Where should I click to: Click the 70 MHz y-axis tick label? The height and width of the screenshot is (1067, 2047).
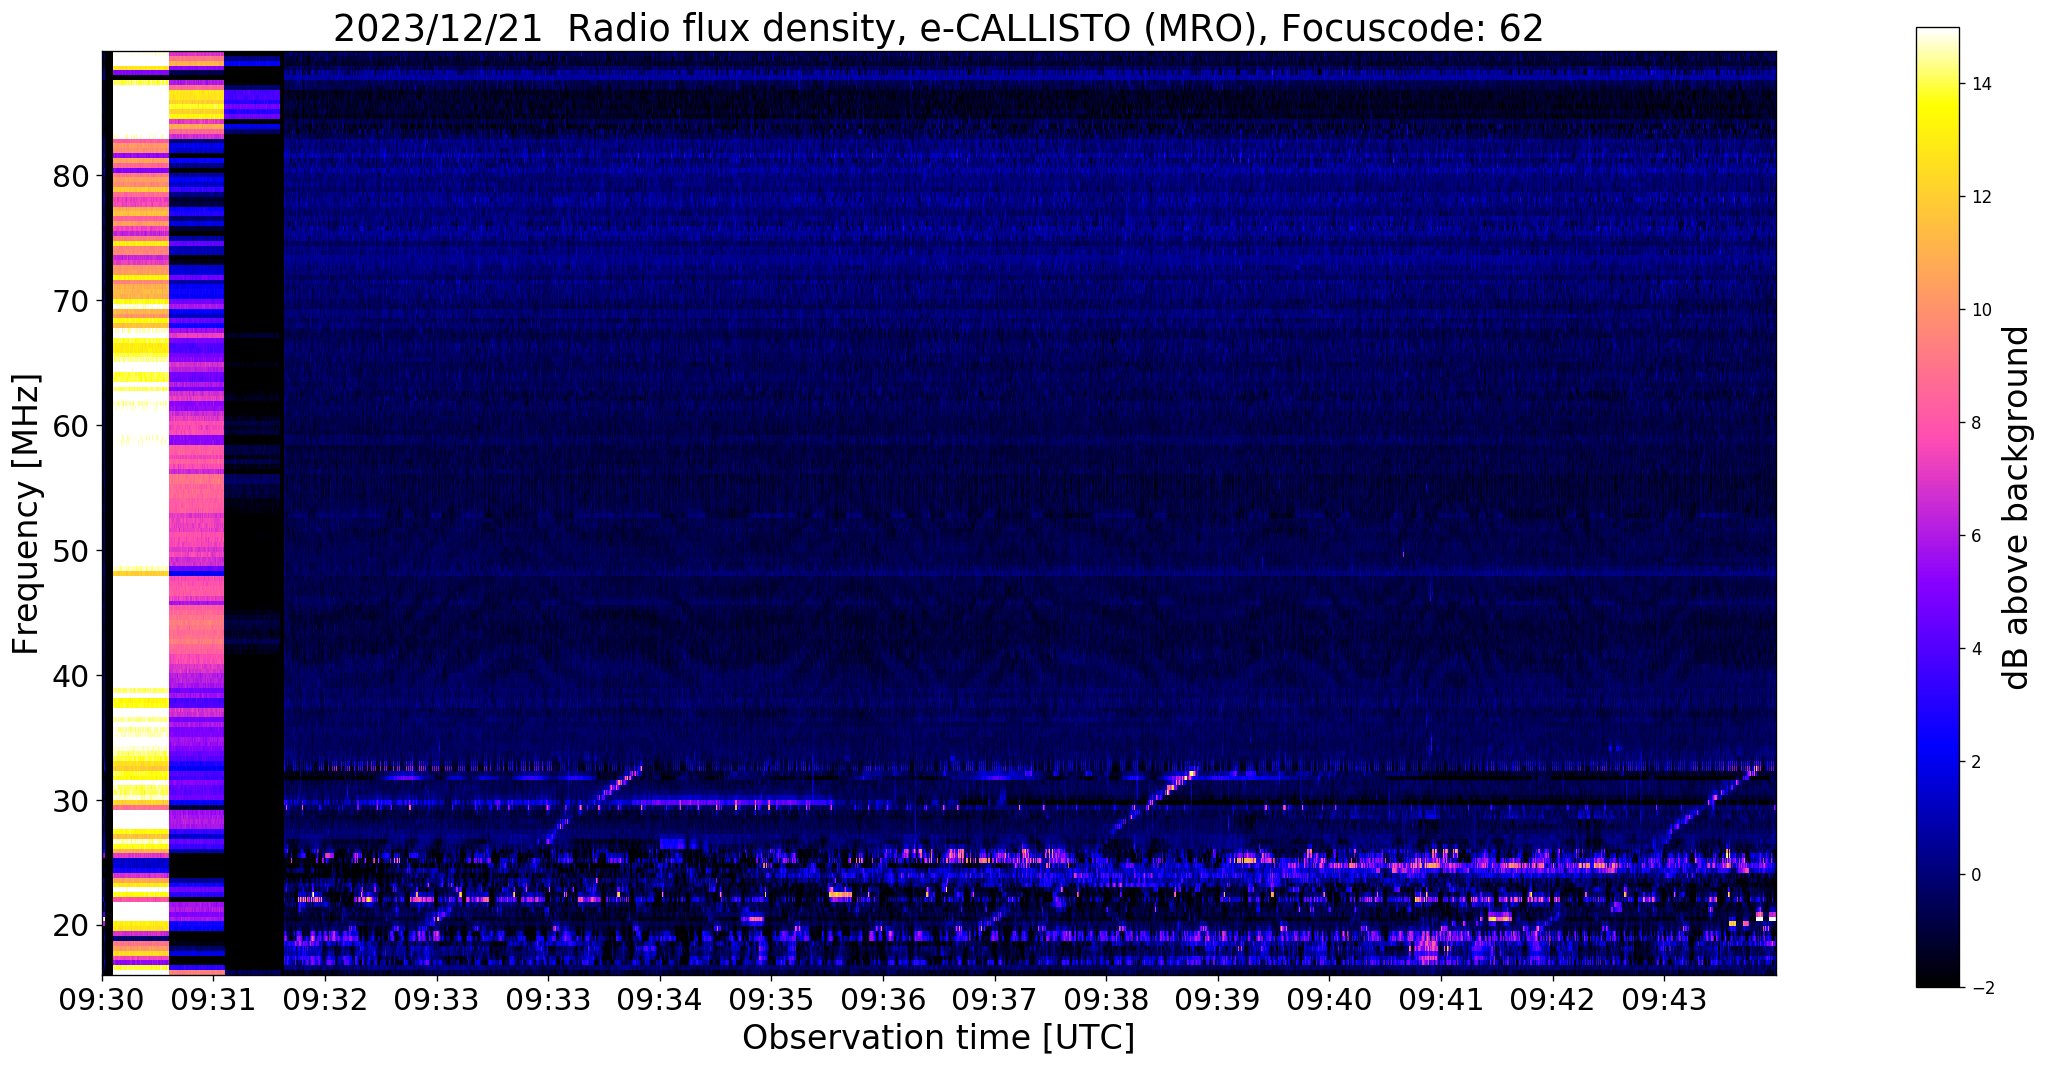(71, 302)
